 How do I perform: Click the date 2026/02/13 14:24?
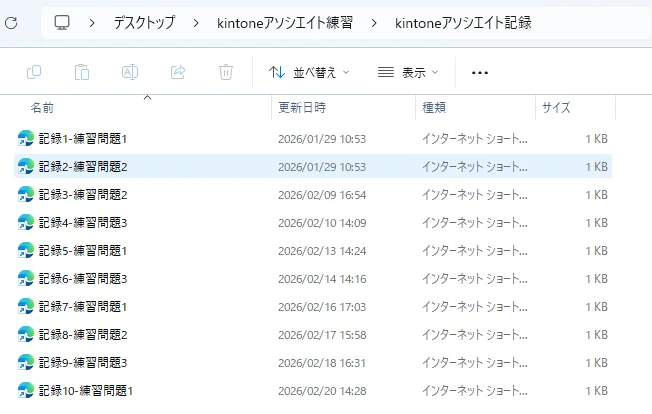coord(322,251)
